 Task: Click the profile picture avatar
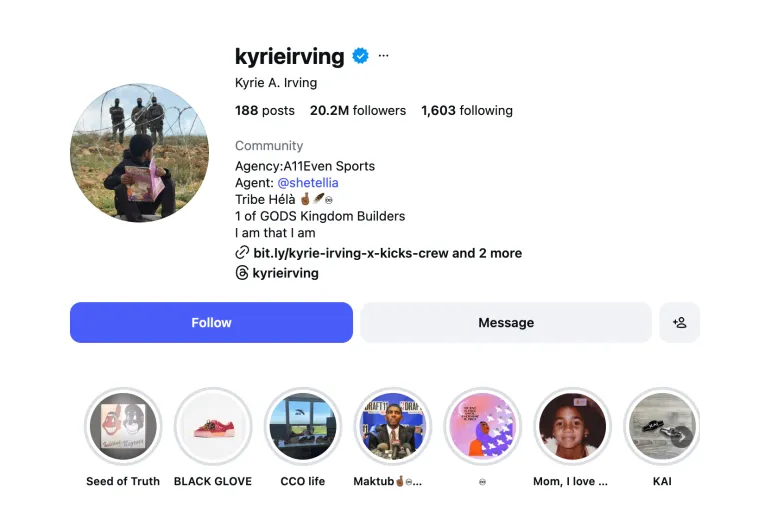(139, 153)
